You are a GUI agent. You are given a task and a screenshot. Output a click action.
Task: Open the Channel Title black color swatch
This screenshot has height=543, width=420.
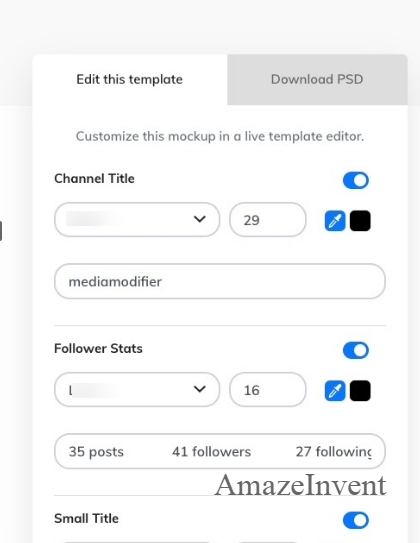[x=360, y=221]
